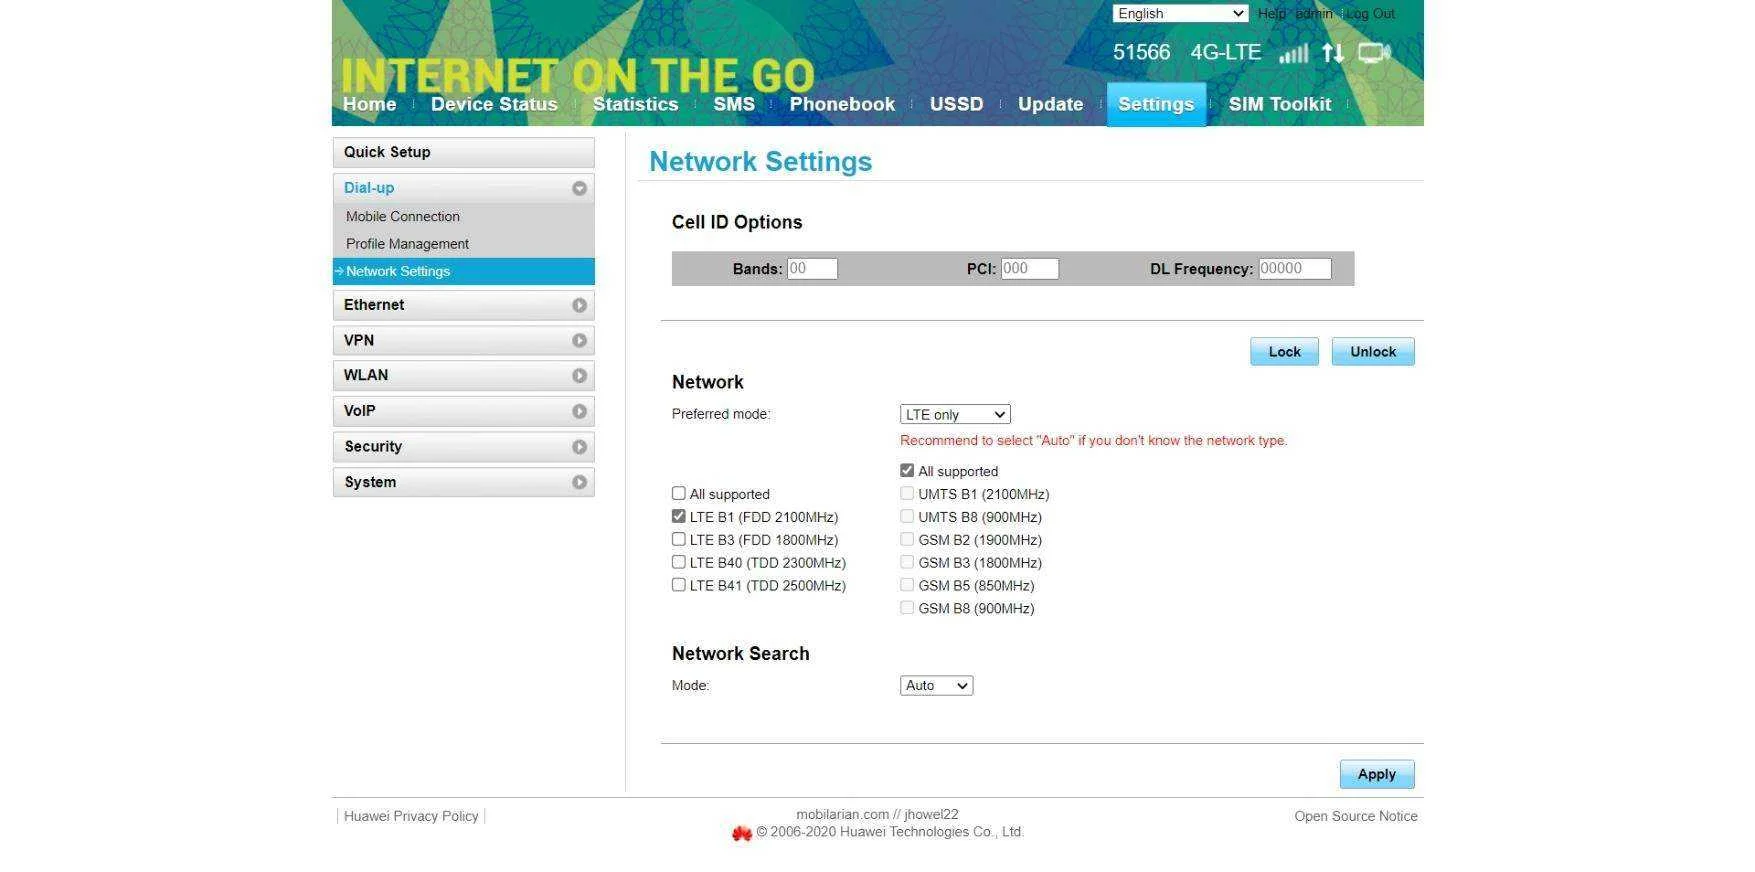Uncheck LTE B1 (FDD 2100MHz)
This screenshot has width=1755, height=872.
click(x=679, y=516)
